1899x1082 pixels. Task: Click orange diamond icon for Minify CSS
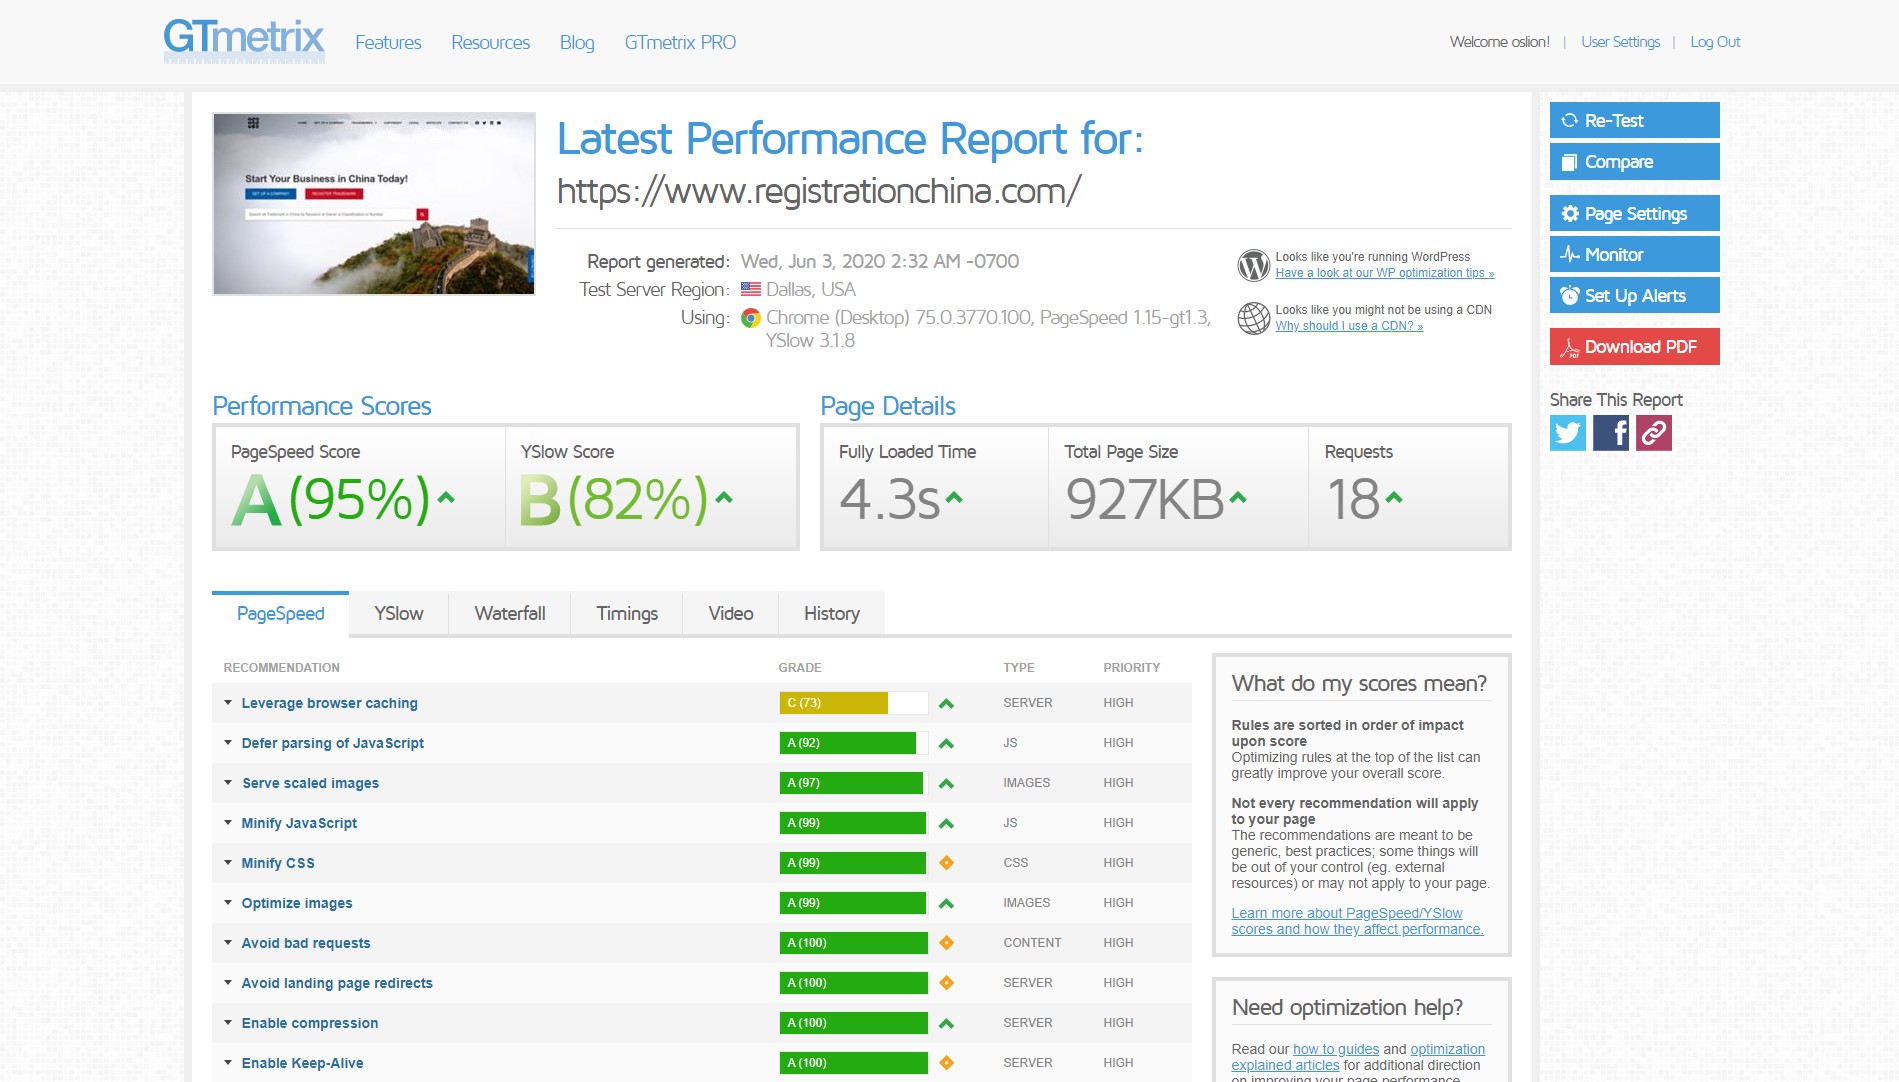point(946,863)
